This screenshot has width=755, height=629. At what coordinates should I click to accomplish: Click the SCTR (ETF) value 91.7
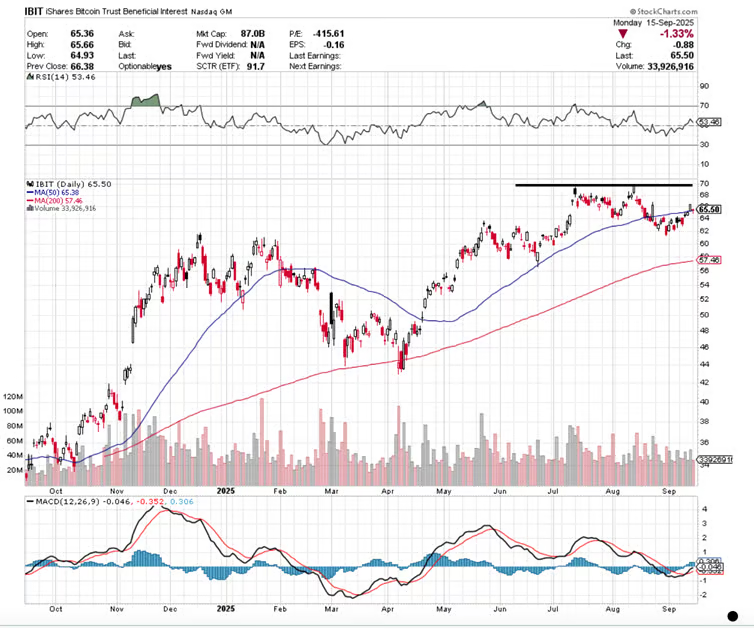[256, 66]
